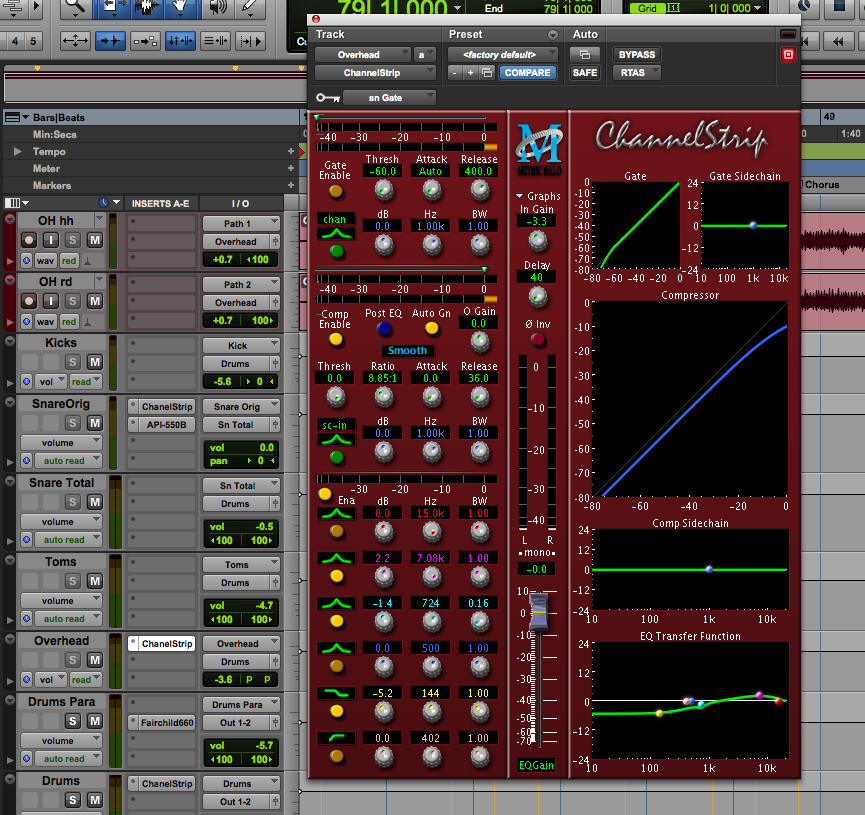Click the COMPARE button
This screenshot has width=865, height=815.
[x=527, y=73]
